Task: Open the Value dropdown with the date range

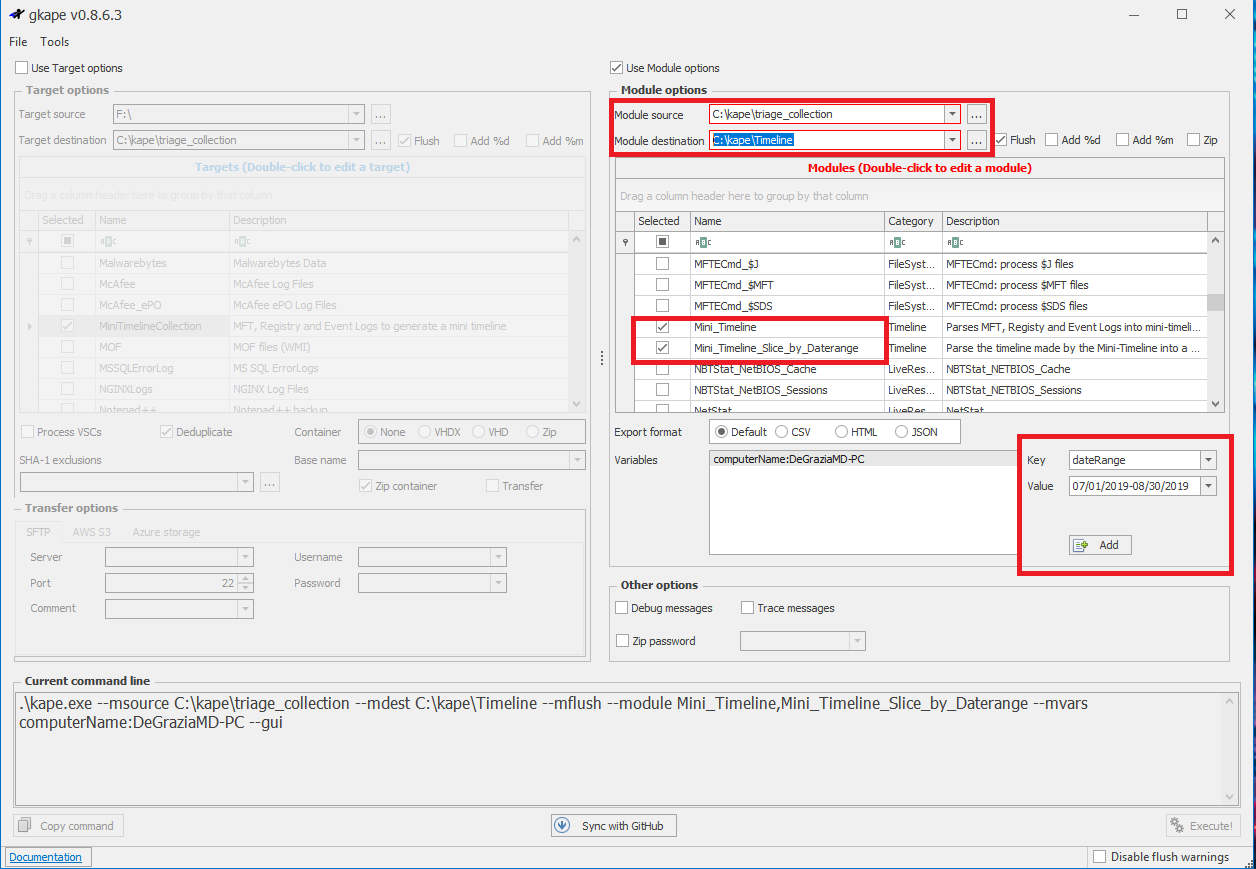Action: [1207, 486]
